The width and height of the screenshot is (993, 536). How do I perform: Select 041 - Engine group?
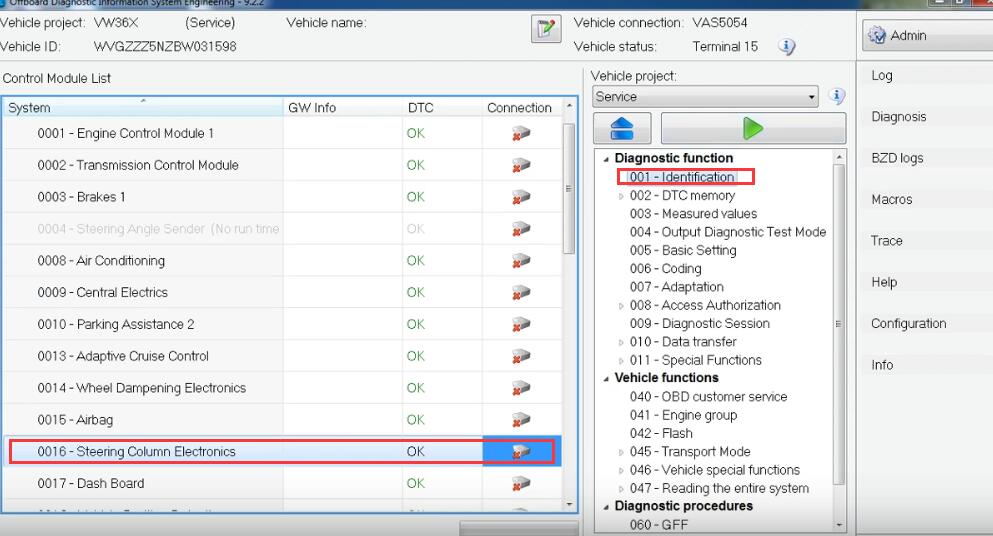[x=683, y=416]
